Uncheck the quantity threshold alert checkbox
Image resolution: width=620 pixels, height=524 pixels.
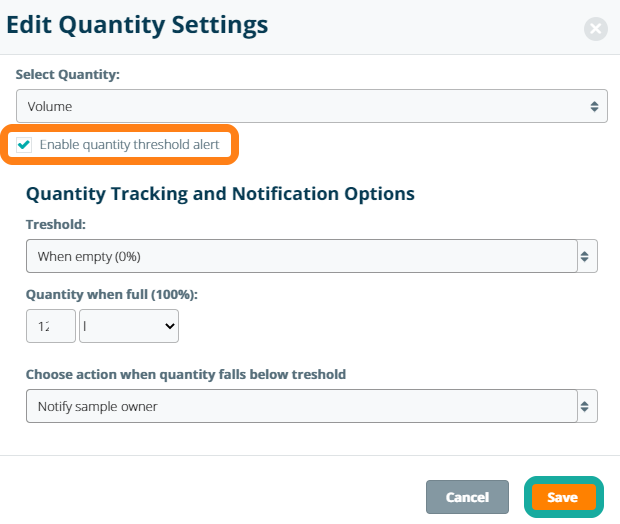tap(24, 145)
